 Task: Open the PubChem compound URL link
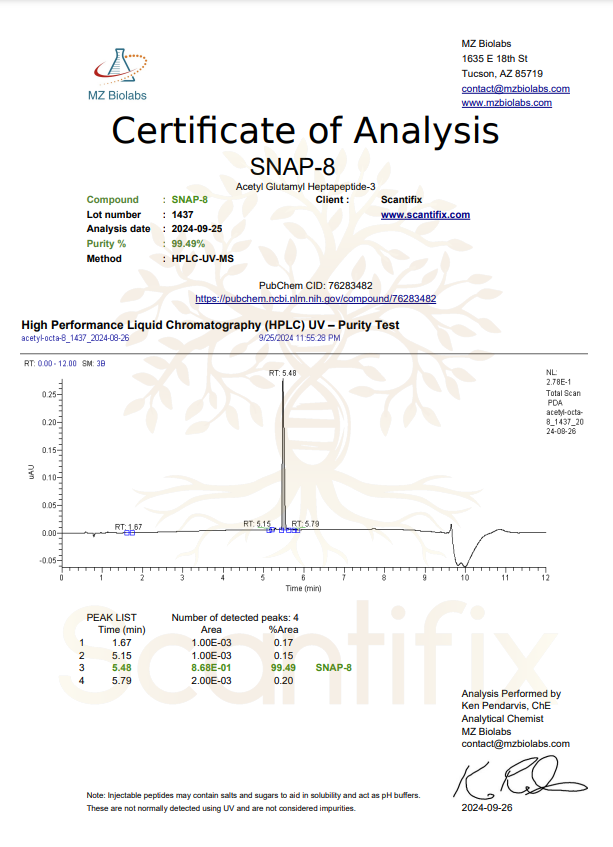tap(315, 298)
